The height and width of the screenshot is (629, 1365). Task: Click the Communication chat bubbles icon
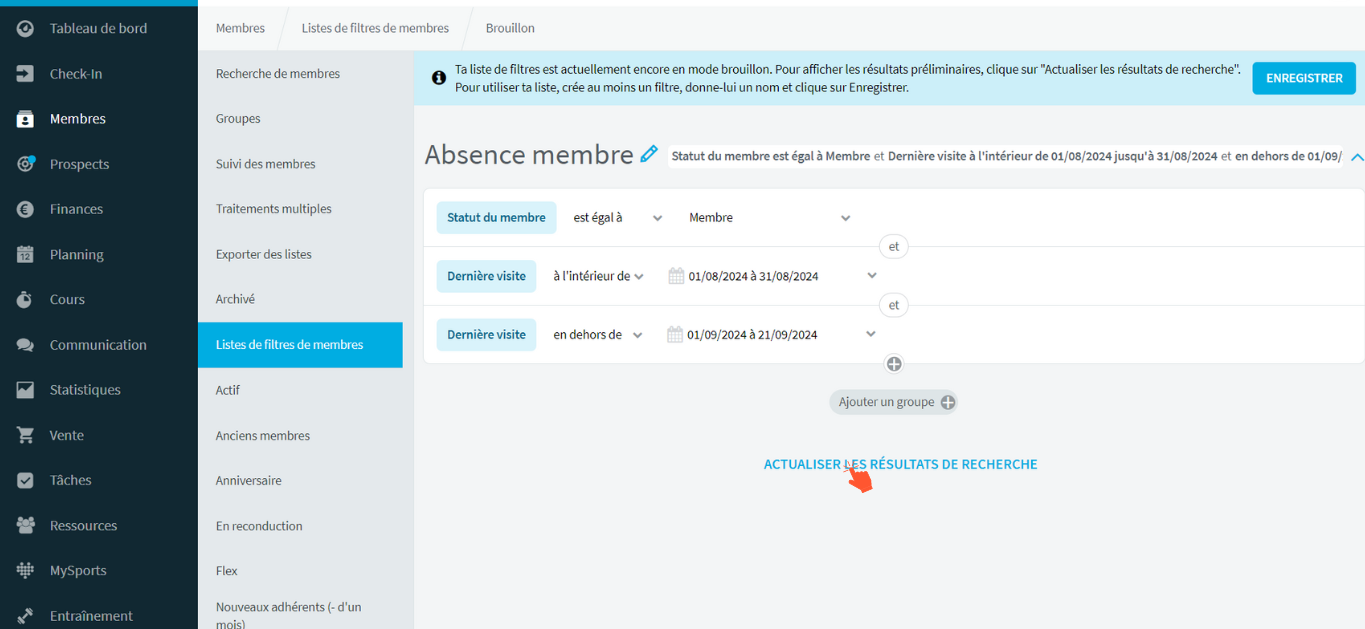tap(25, 345)
